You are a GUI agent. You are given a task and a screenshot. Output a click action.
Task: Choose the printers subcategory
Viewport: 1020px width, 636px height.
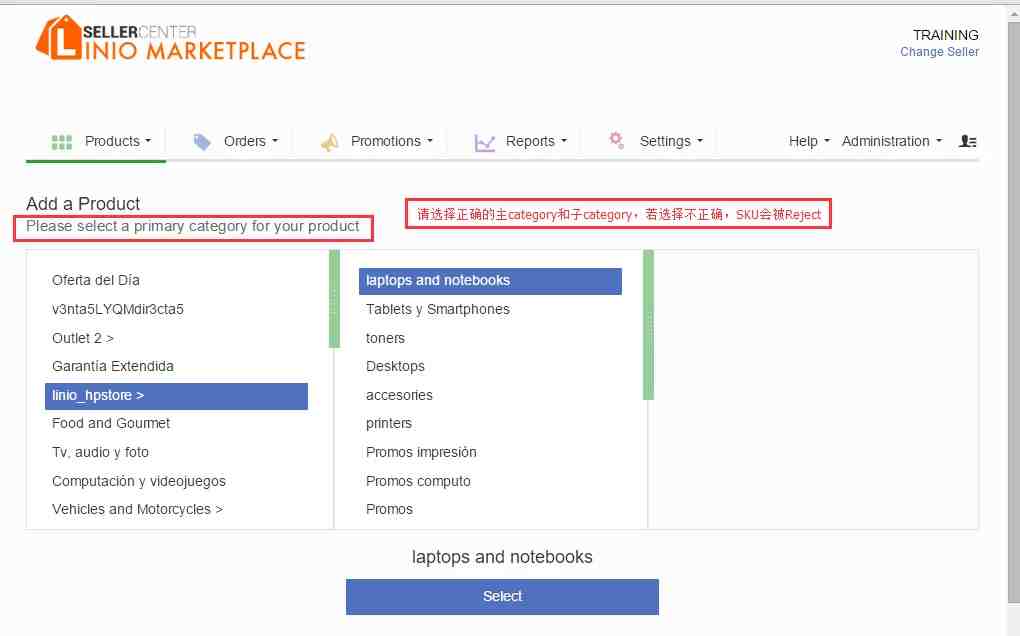pos(389,423)
